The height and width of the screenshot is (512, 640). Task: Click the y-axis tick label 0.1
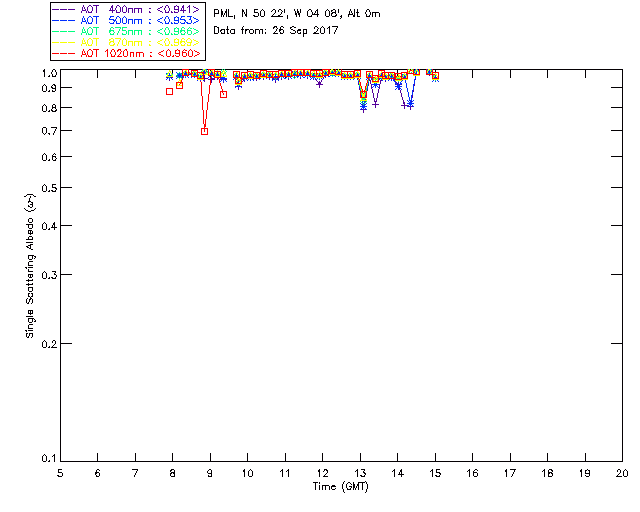[x=49, y=459]
